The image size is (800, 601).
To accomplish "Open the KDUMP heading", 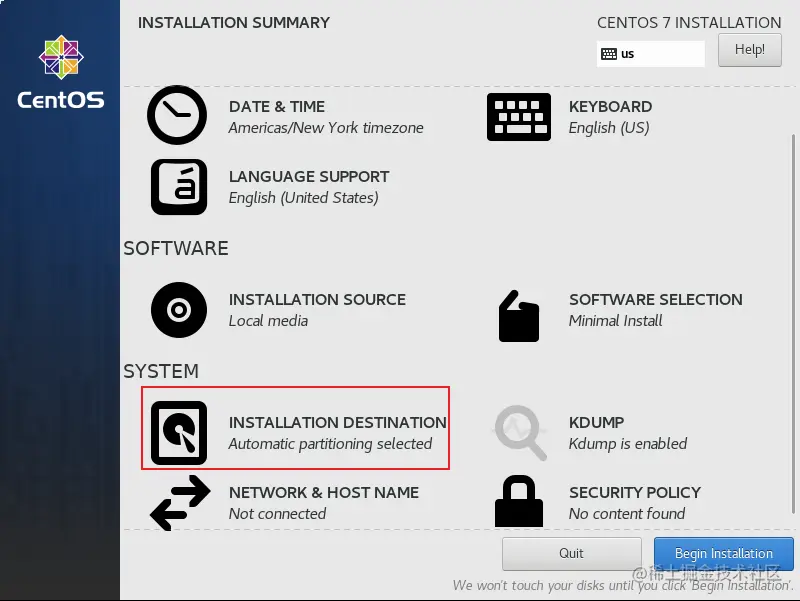I will click(x=596, y=422).
